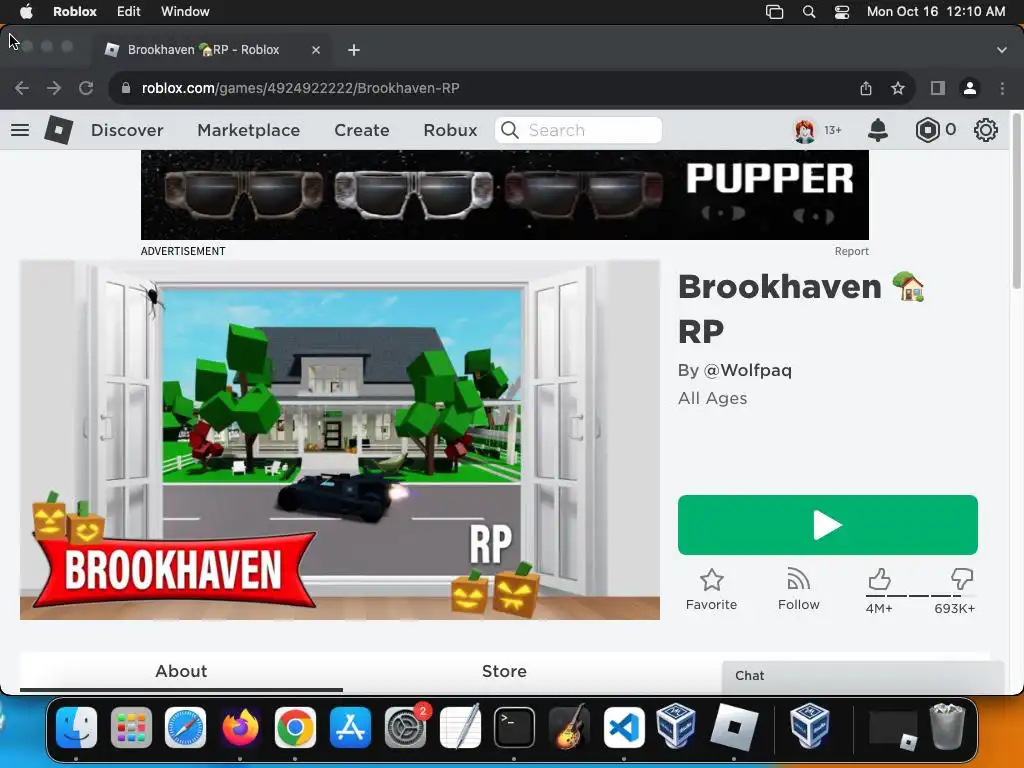Launch Visual Studio Code from the dock

point(624,727)
